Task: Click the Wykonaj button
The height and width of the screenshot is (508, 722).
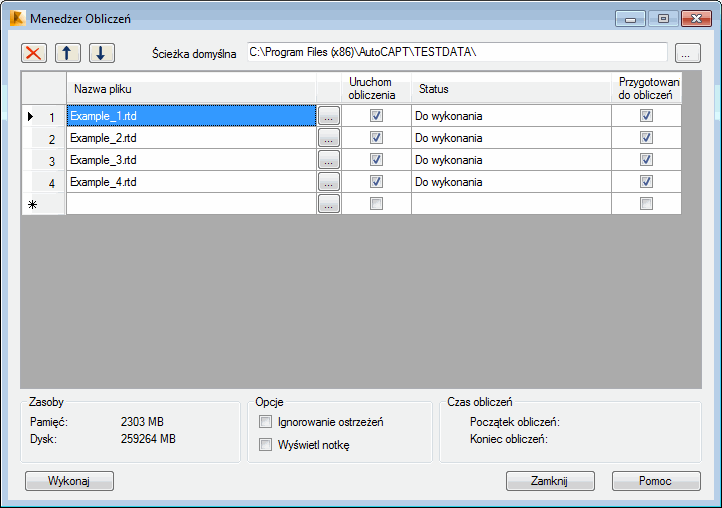Action: pos(69,481)
